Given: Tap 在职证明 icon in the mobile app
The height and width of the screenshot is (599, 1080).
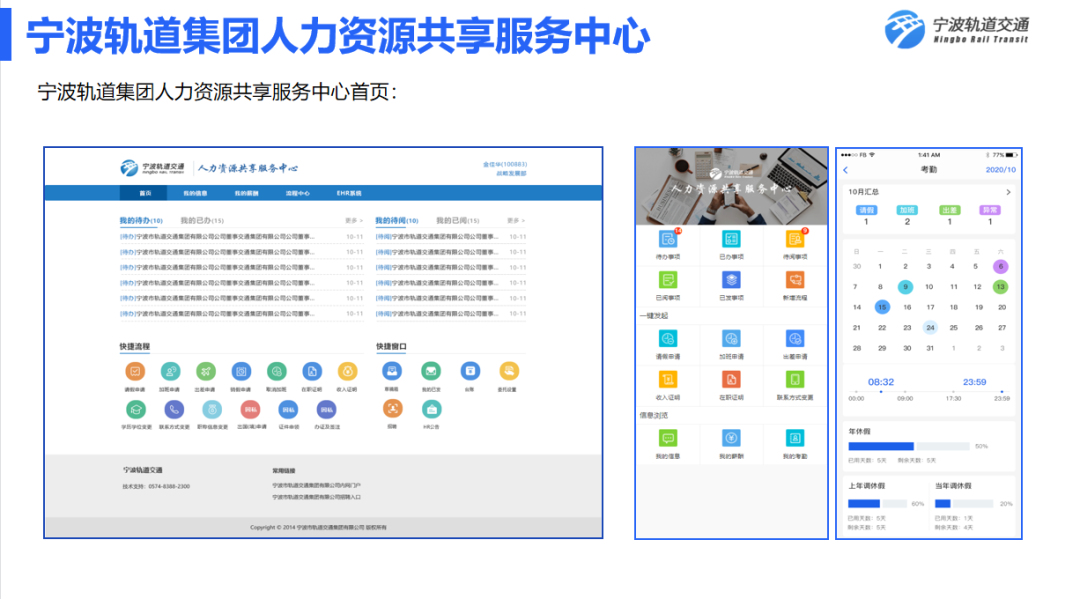Looking at the screenshot, I should [x=731, y=379].
